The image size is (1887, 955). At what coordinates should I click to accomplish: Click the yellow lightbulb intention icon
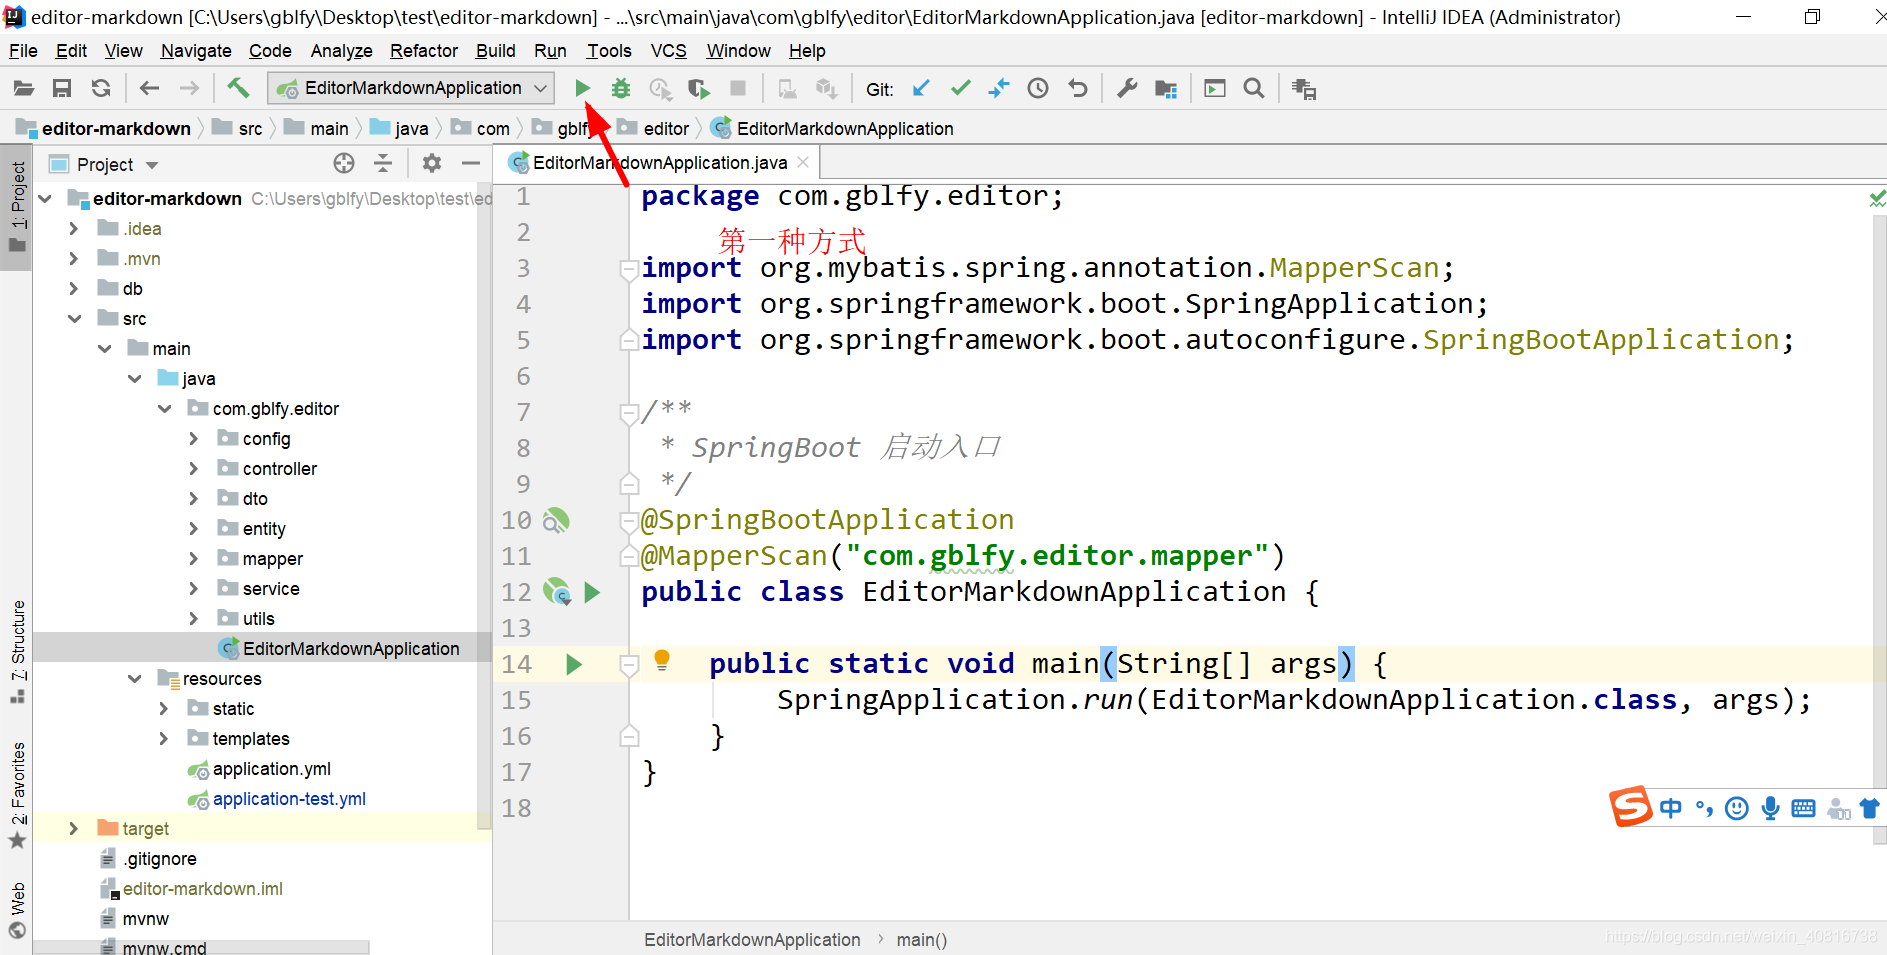662,659
